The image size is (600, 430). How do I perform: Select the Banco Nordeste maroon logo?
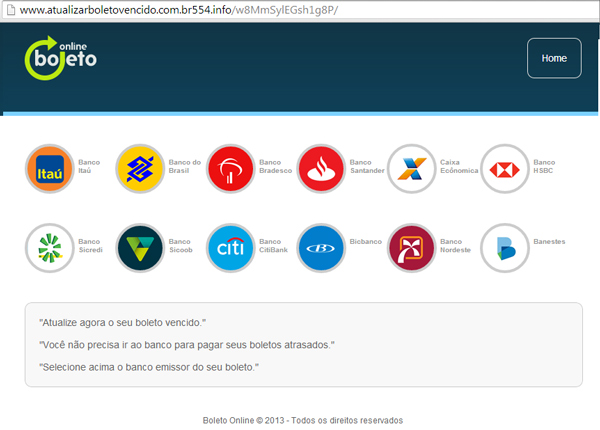coord(411,247)
